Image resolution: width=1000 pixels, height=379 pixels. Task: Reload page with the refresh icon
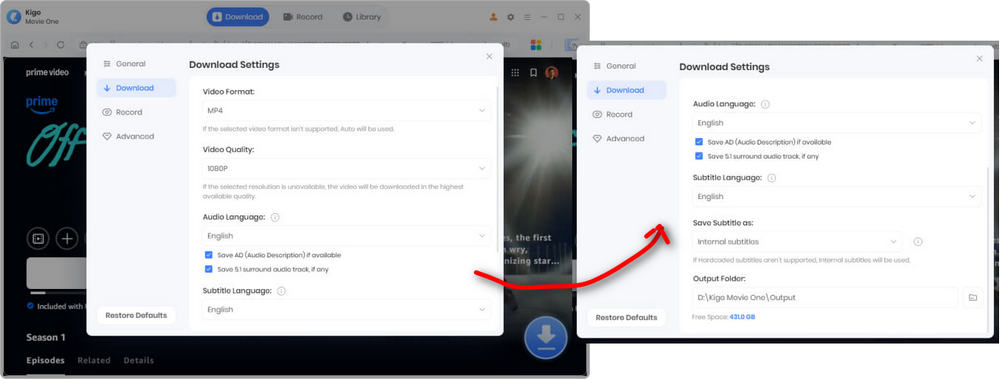(x=61, y=45)
